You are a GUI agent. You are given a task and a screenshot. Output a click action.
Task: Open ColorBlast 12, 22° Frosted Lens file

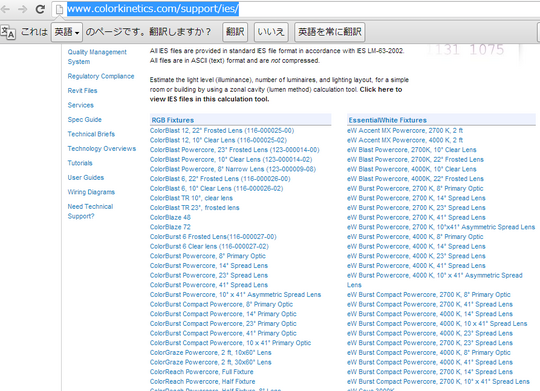tap(222, 131)
